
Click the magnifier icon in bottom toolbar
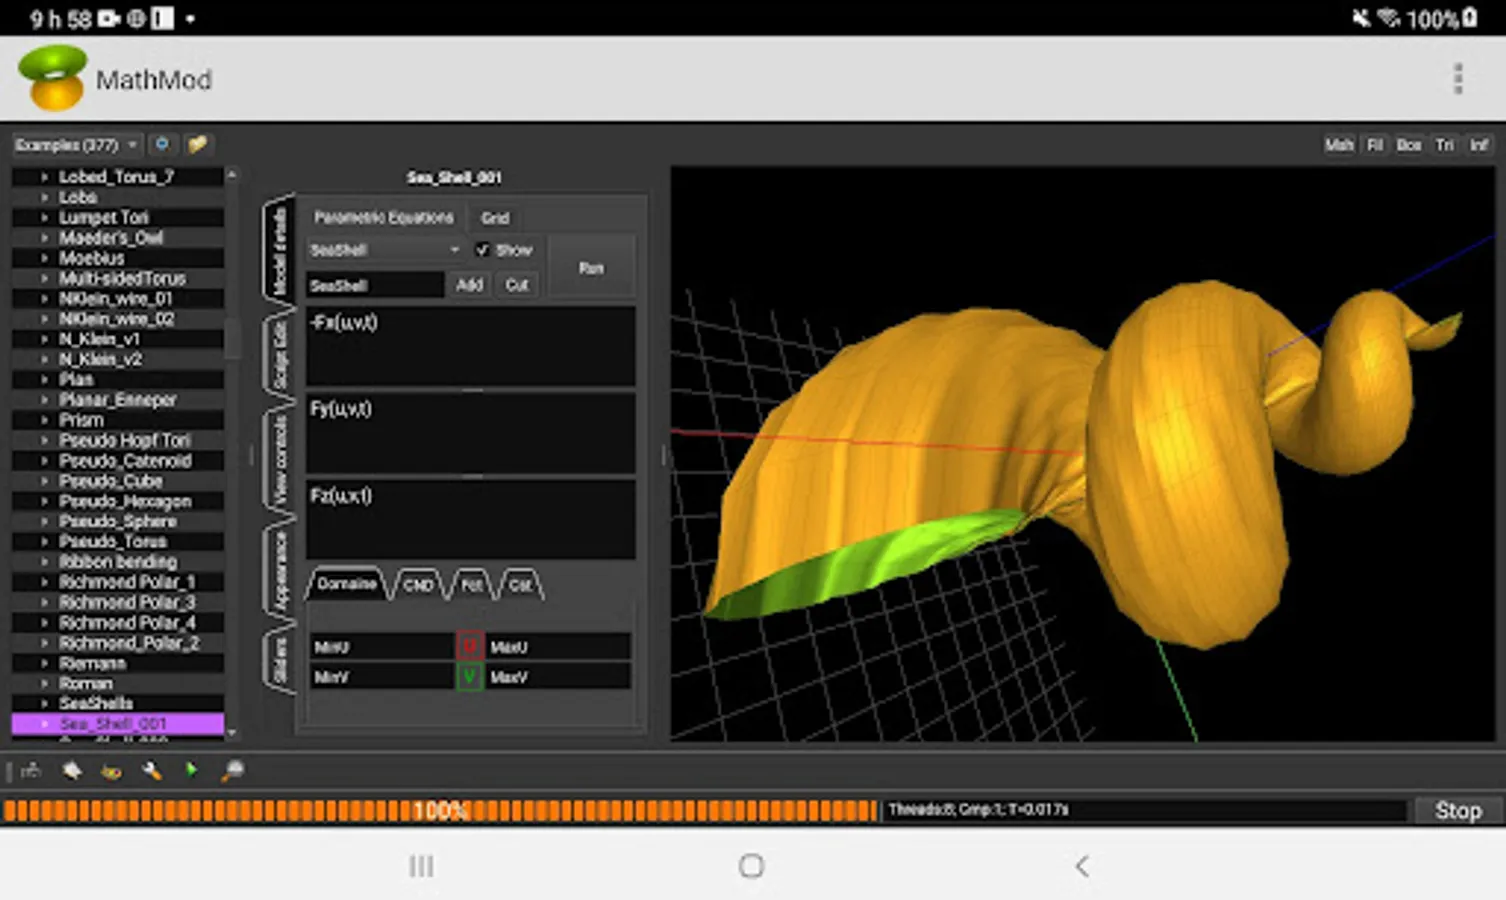(232, 771)
